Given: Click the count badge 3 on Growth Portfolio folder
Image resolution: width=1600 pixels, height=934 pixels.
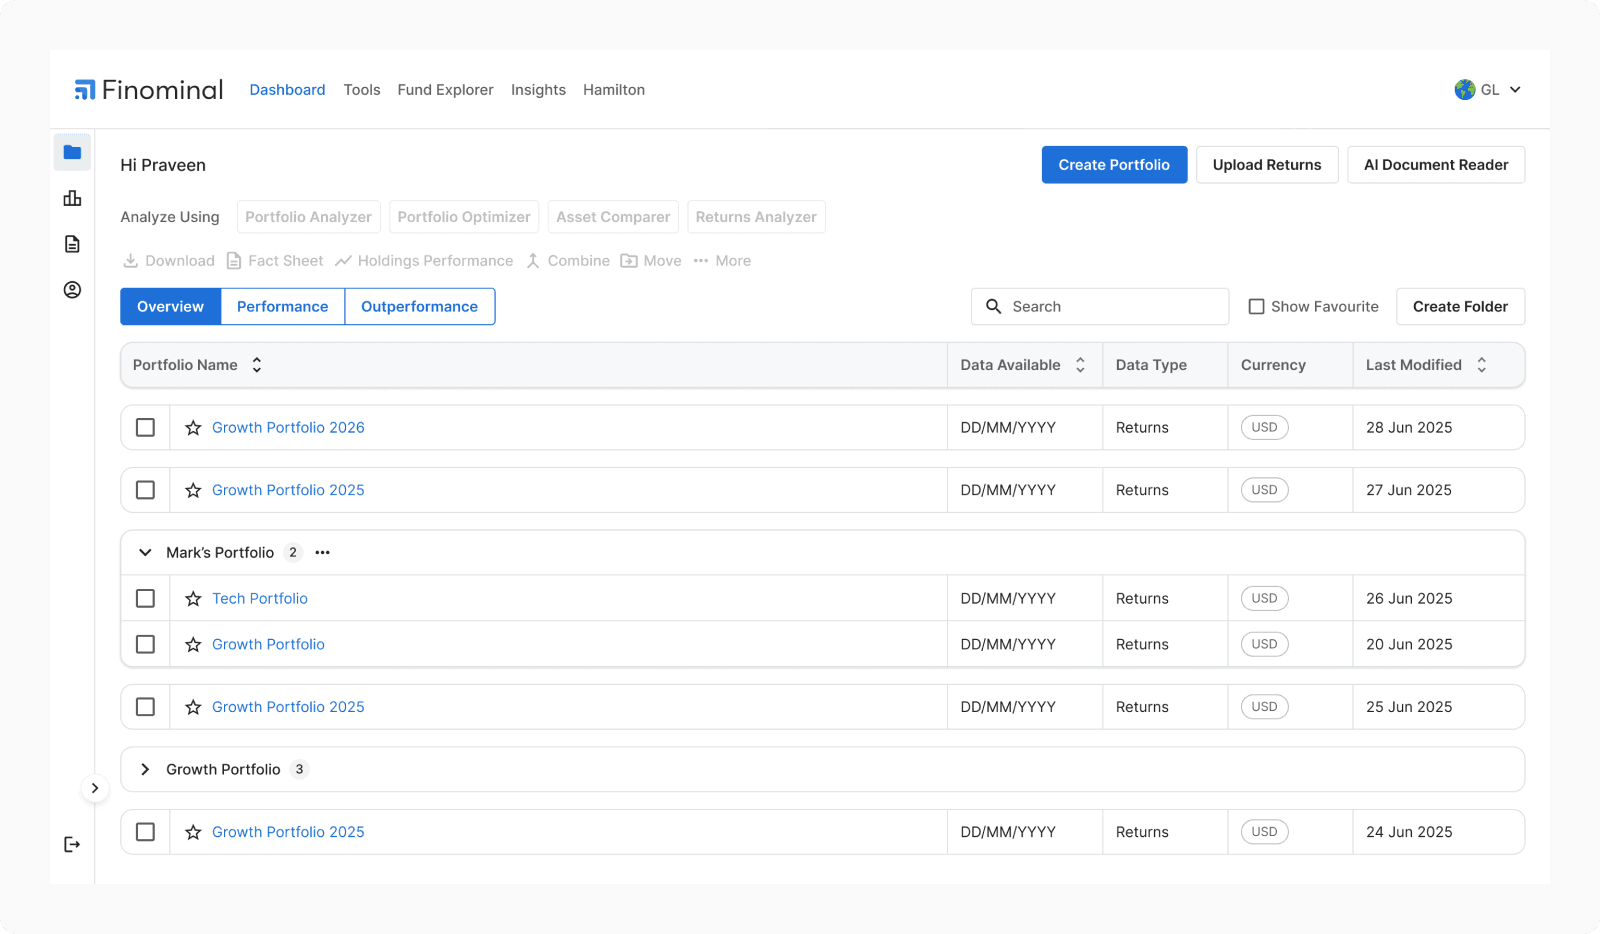Looking at the screenshot, I should 299,770.
